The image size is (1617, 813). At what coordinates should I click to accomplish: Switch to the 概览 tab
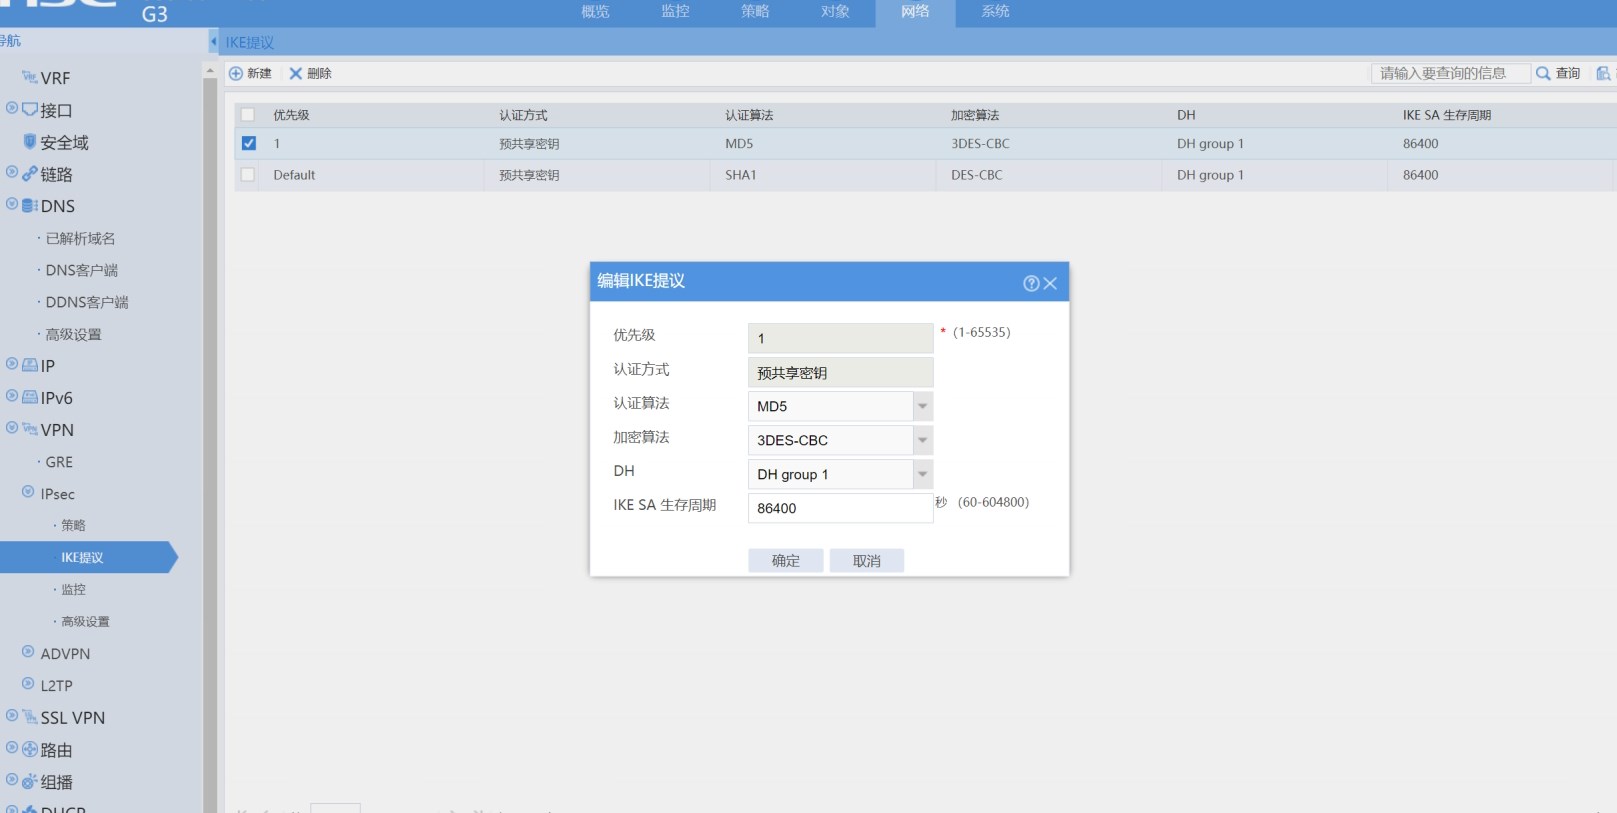(595, 12)
